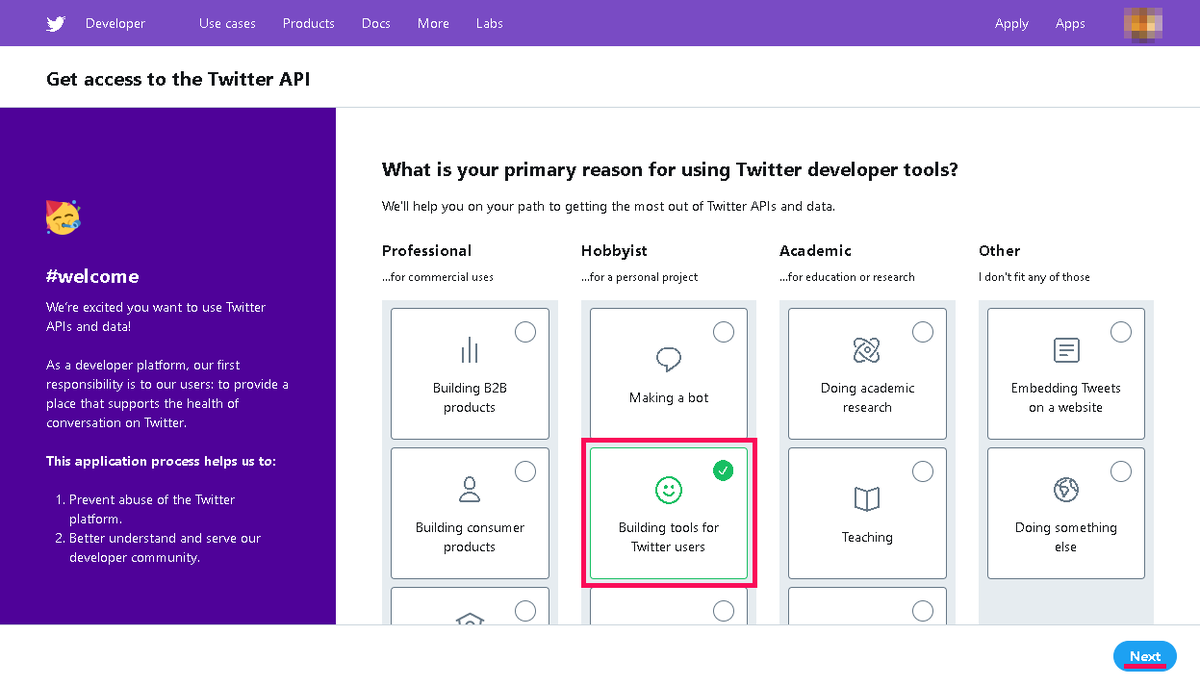Select the Making a bot radio button
This screenshot has height=686, width=1200.
coord(724,332)
